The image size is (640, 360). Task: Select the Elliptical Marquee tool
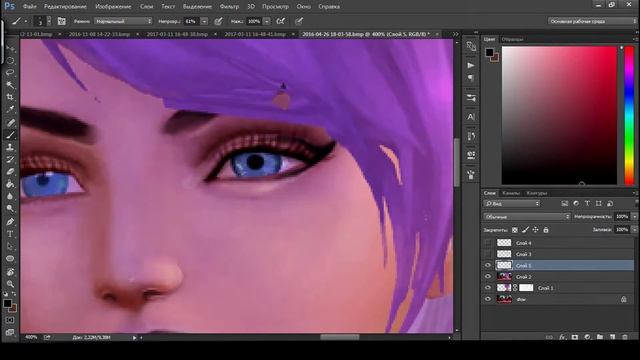coord(10,60)
